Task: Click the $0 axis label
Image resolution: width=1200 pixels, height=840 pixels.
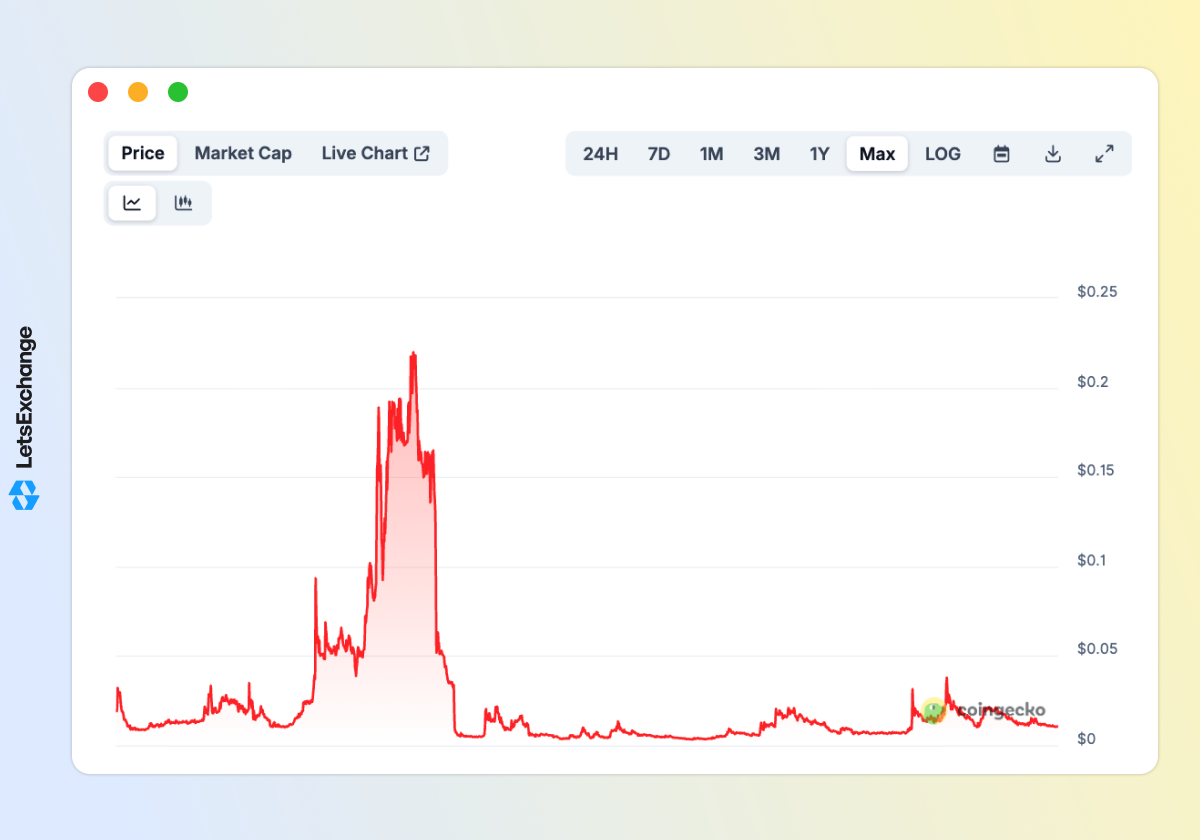Action: point(1086,739)
